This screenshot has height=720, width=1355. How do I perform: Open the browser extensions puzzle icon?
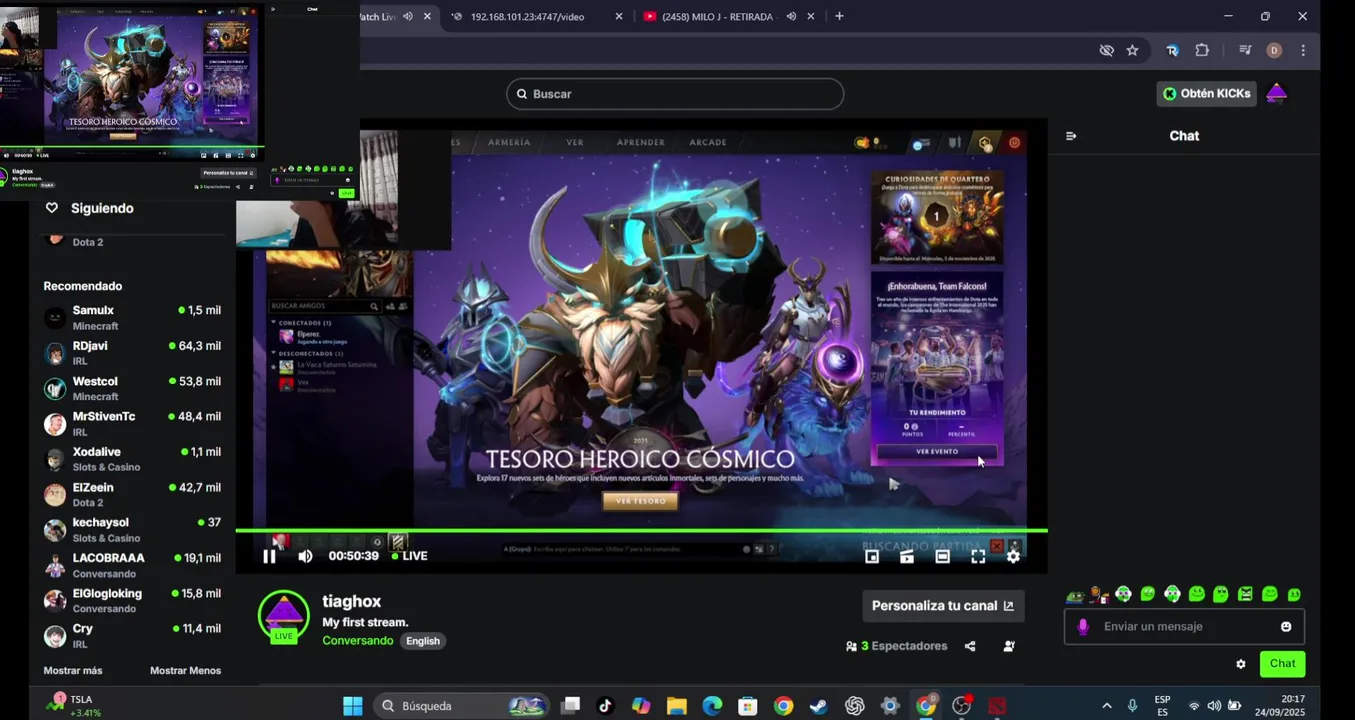coord(1202,50)
